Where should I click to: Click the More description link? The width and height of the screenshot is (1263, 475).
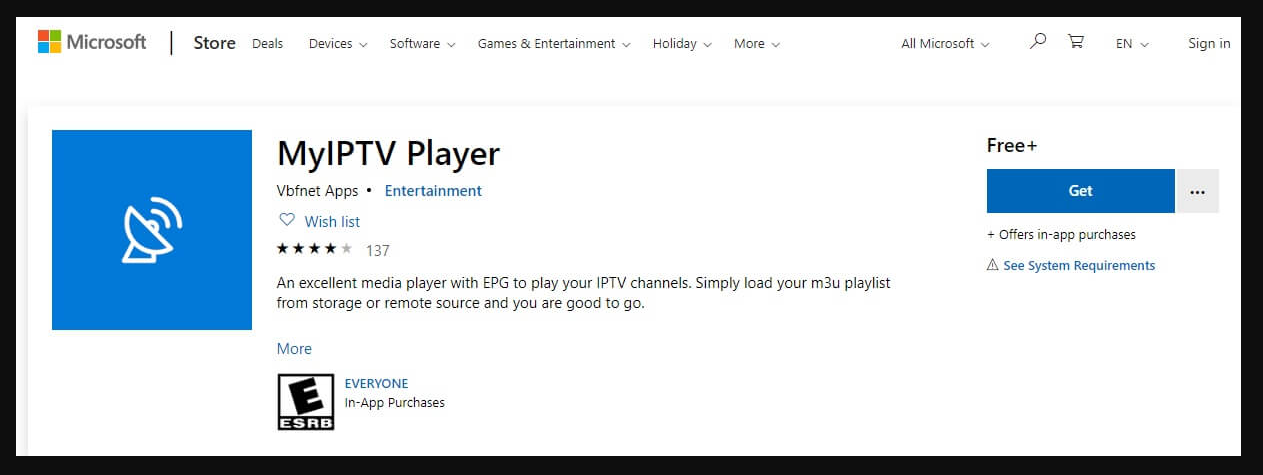pos(294,348)
